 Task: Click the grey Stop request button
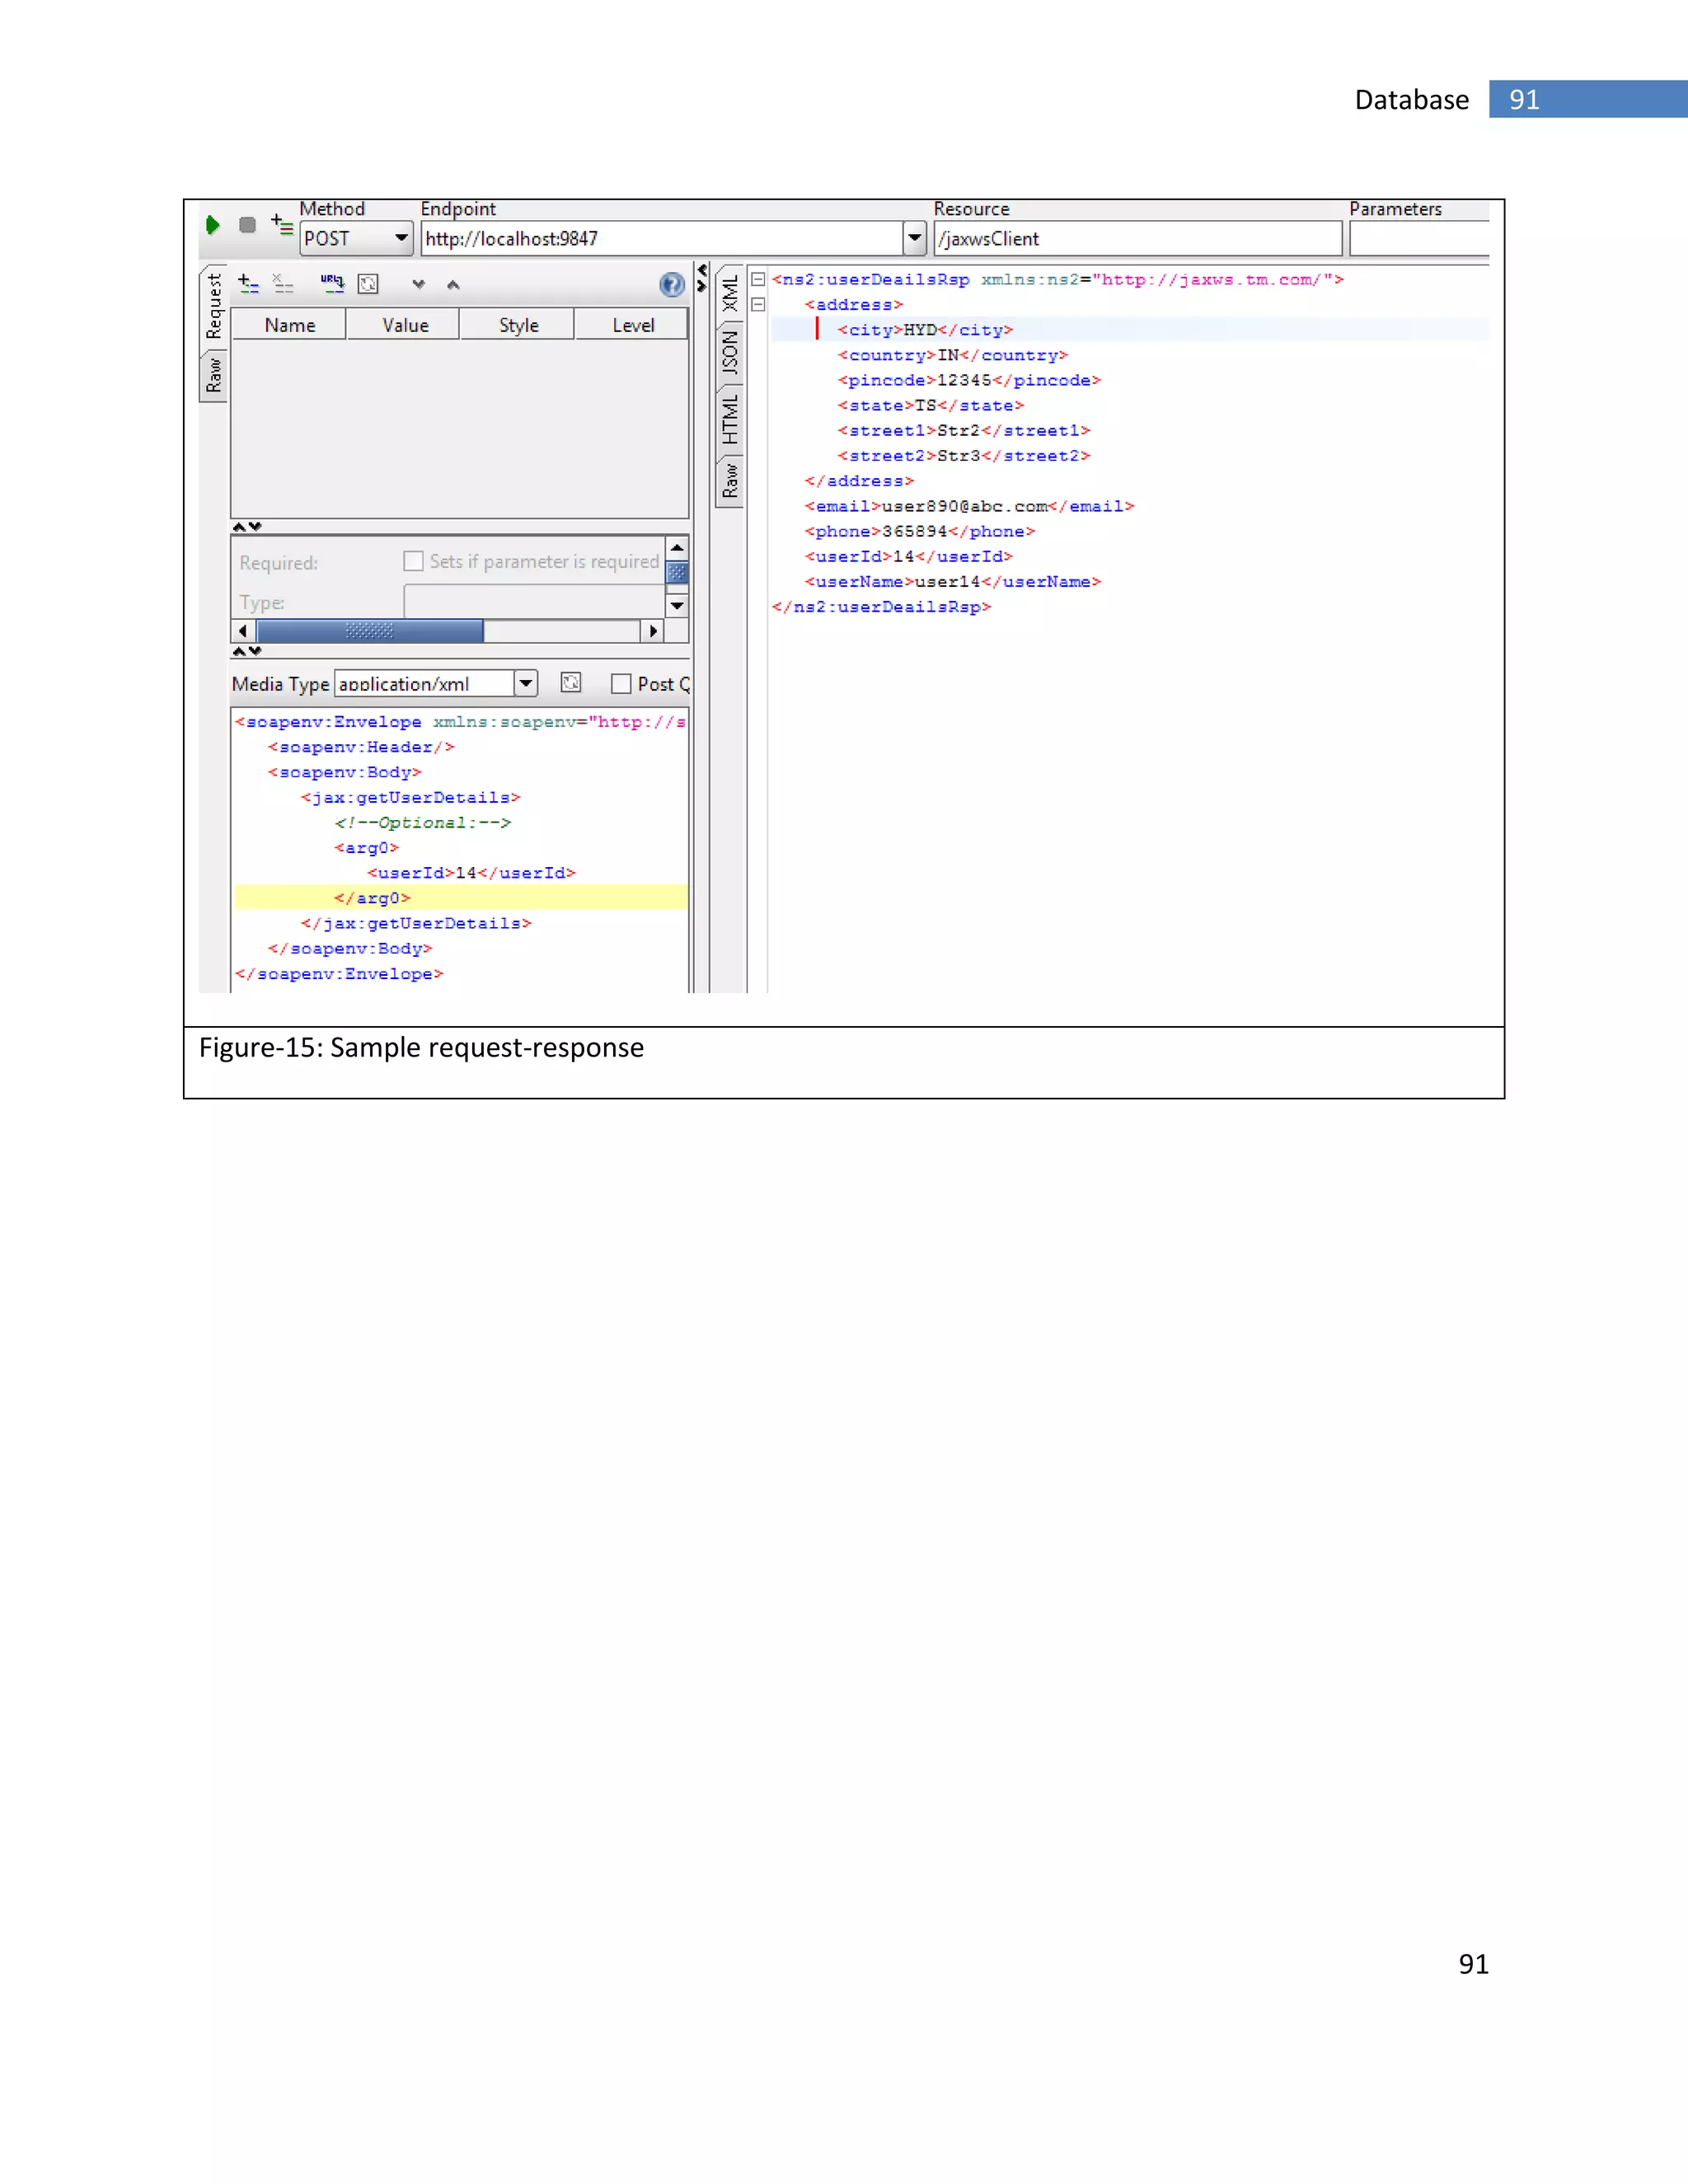[x=247, y=225]
